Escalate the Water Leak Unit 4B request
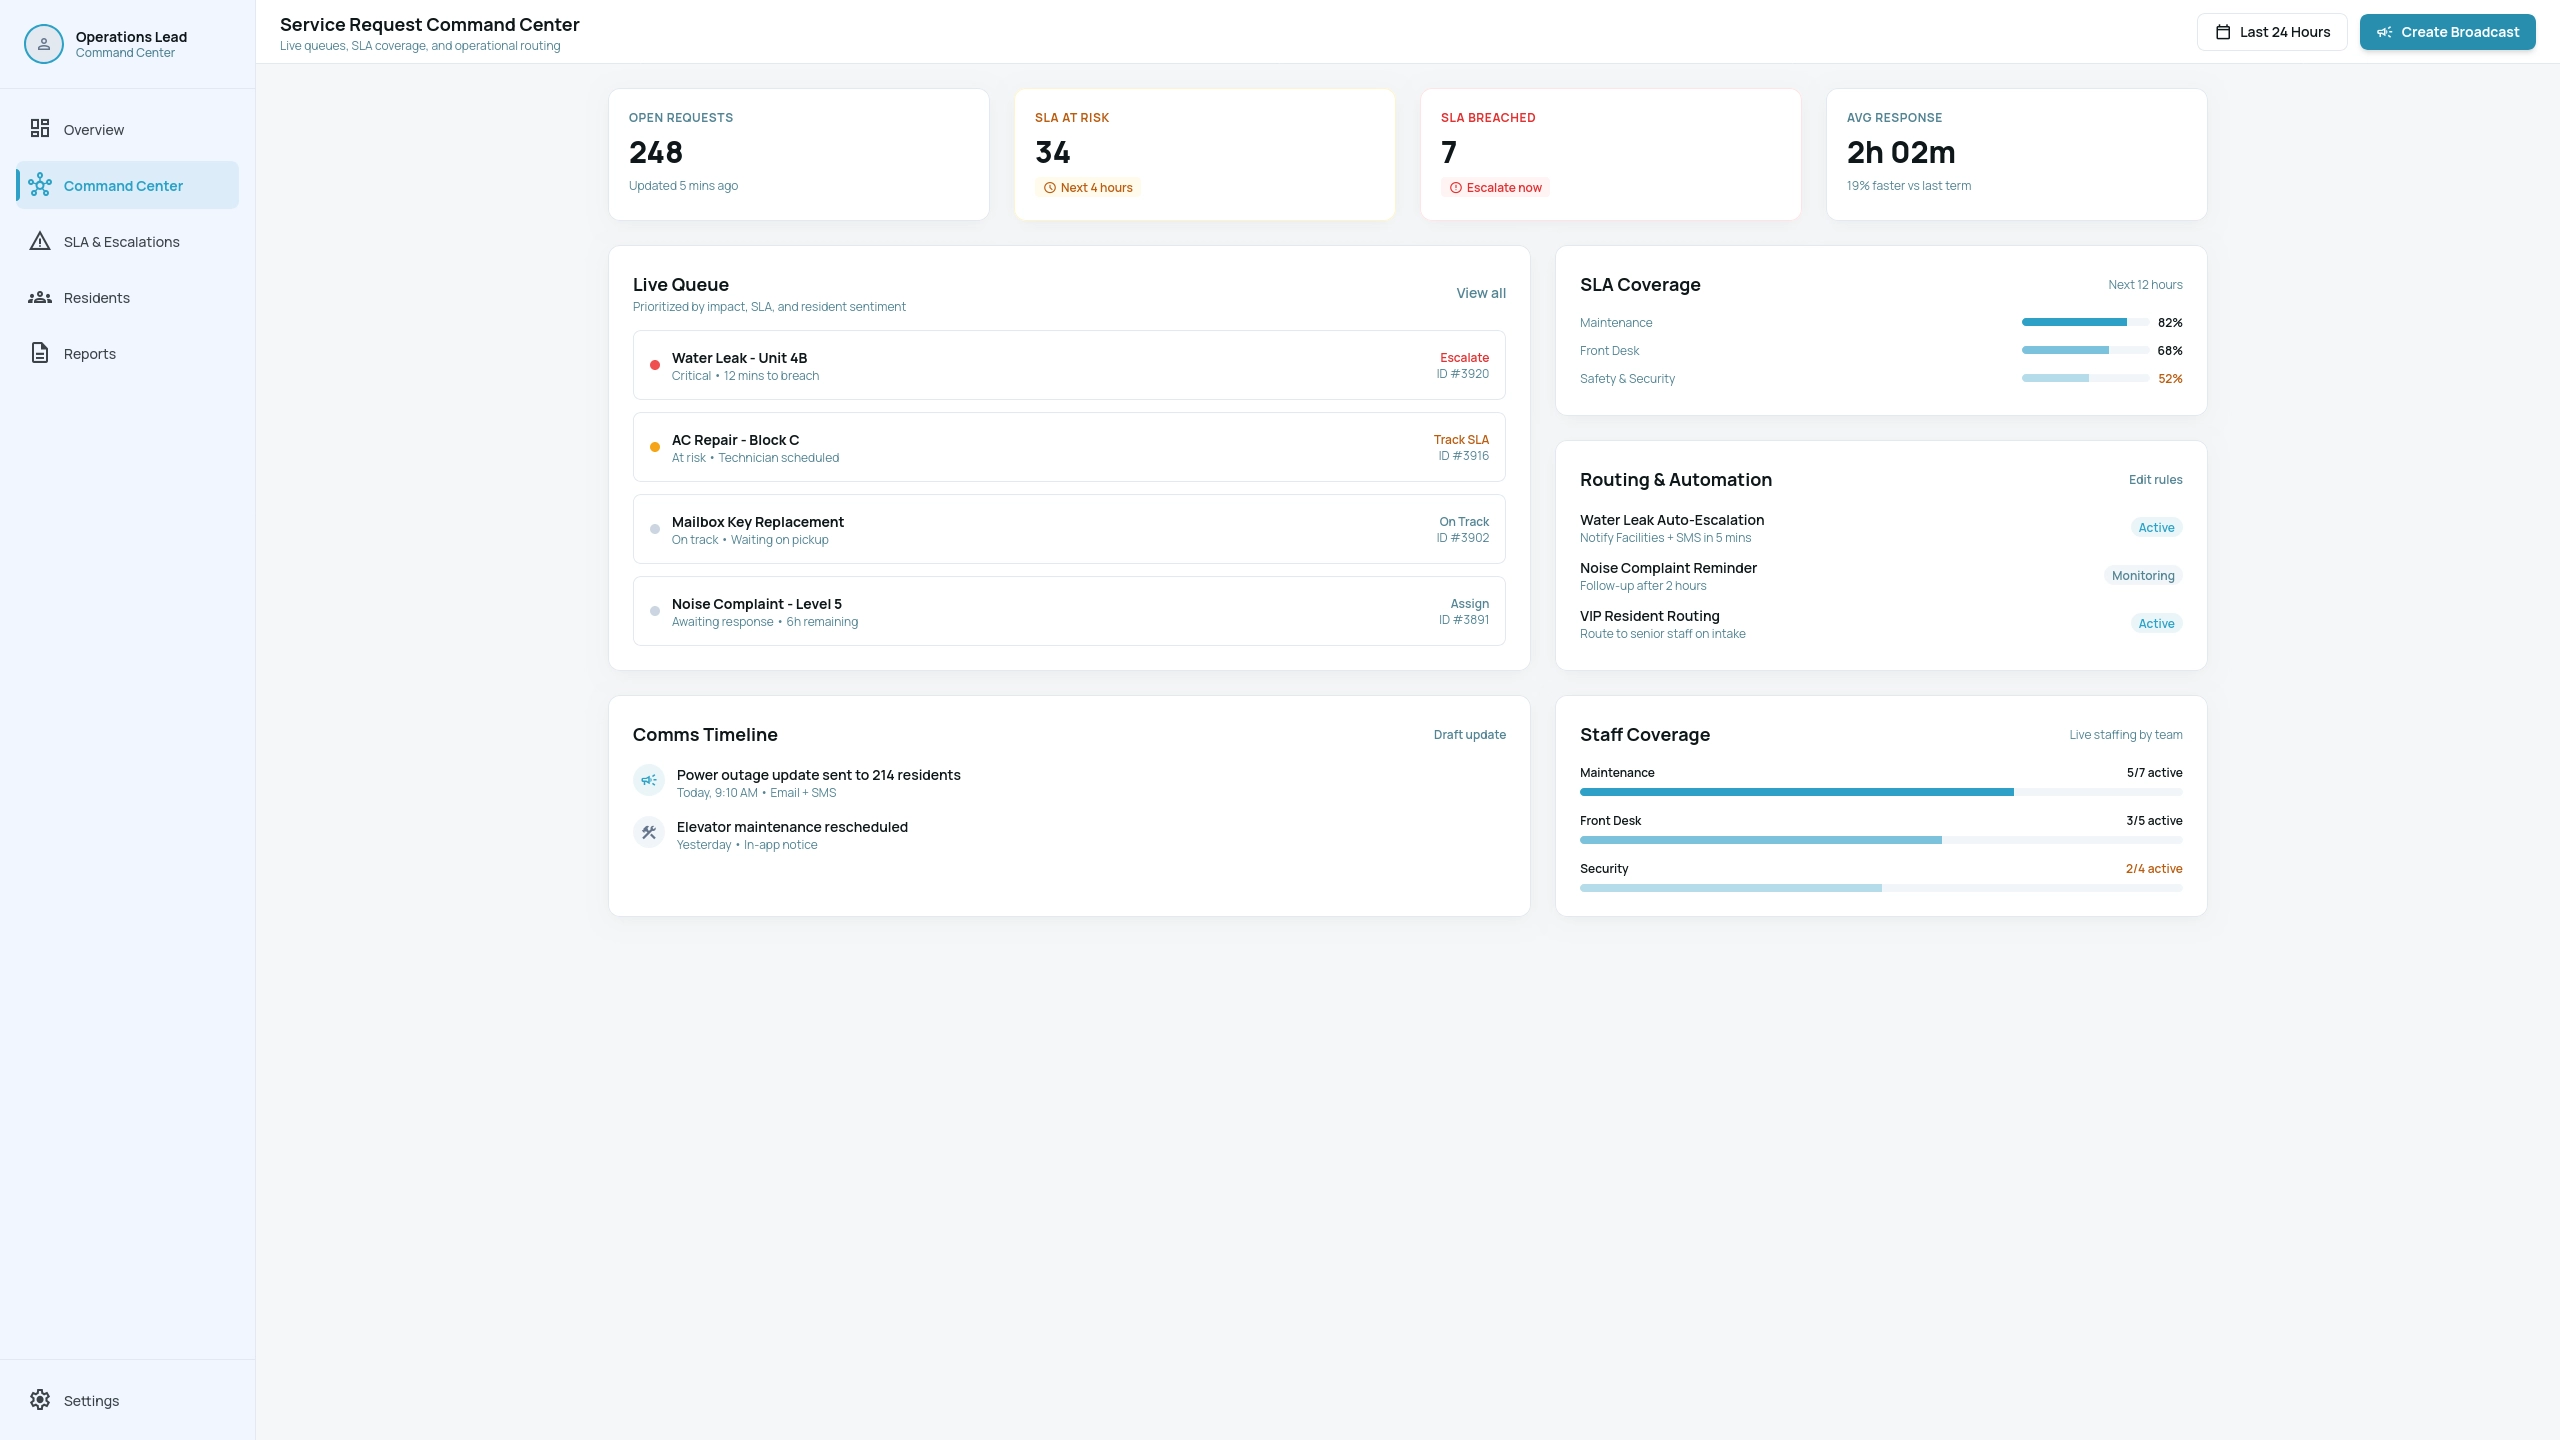Image resolution: width=2560 pixels, height=1440 pixels. pyautogui.click(x=1464, y=358)
